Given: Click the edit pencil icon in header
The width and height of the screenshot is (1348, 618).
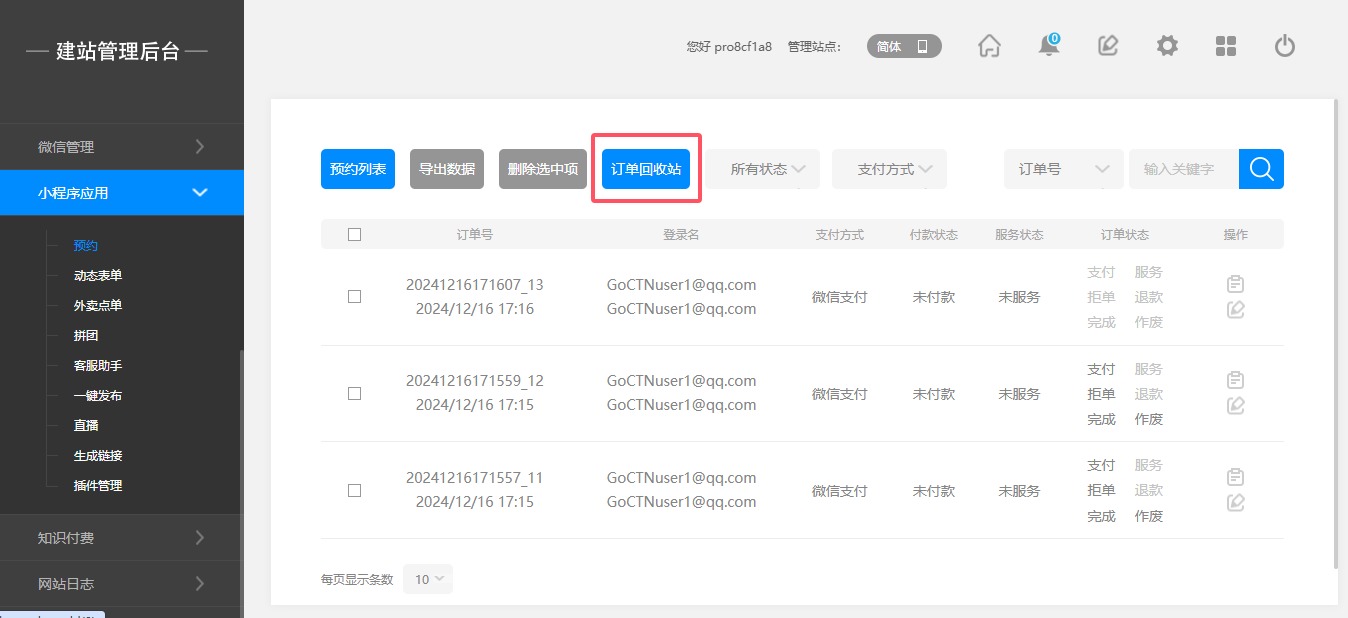Looking at the screenshot, I should point(1108,46).
